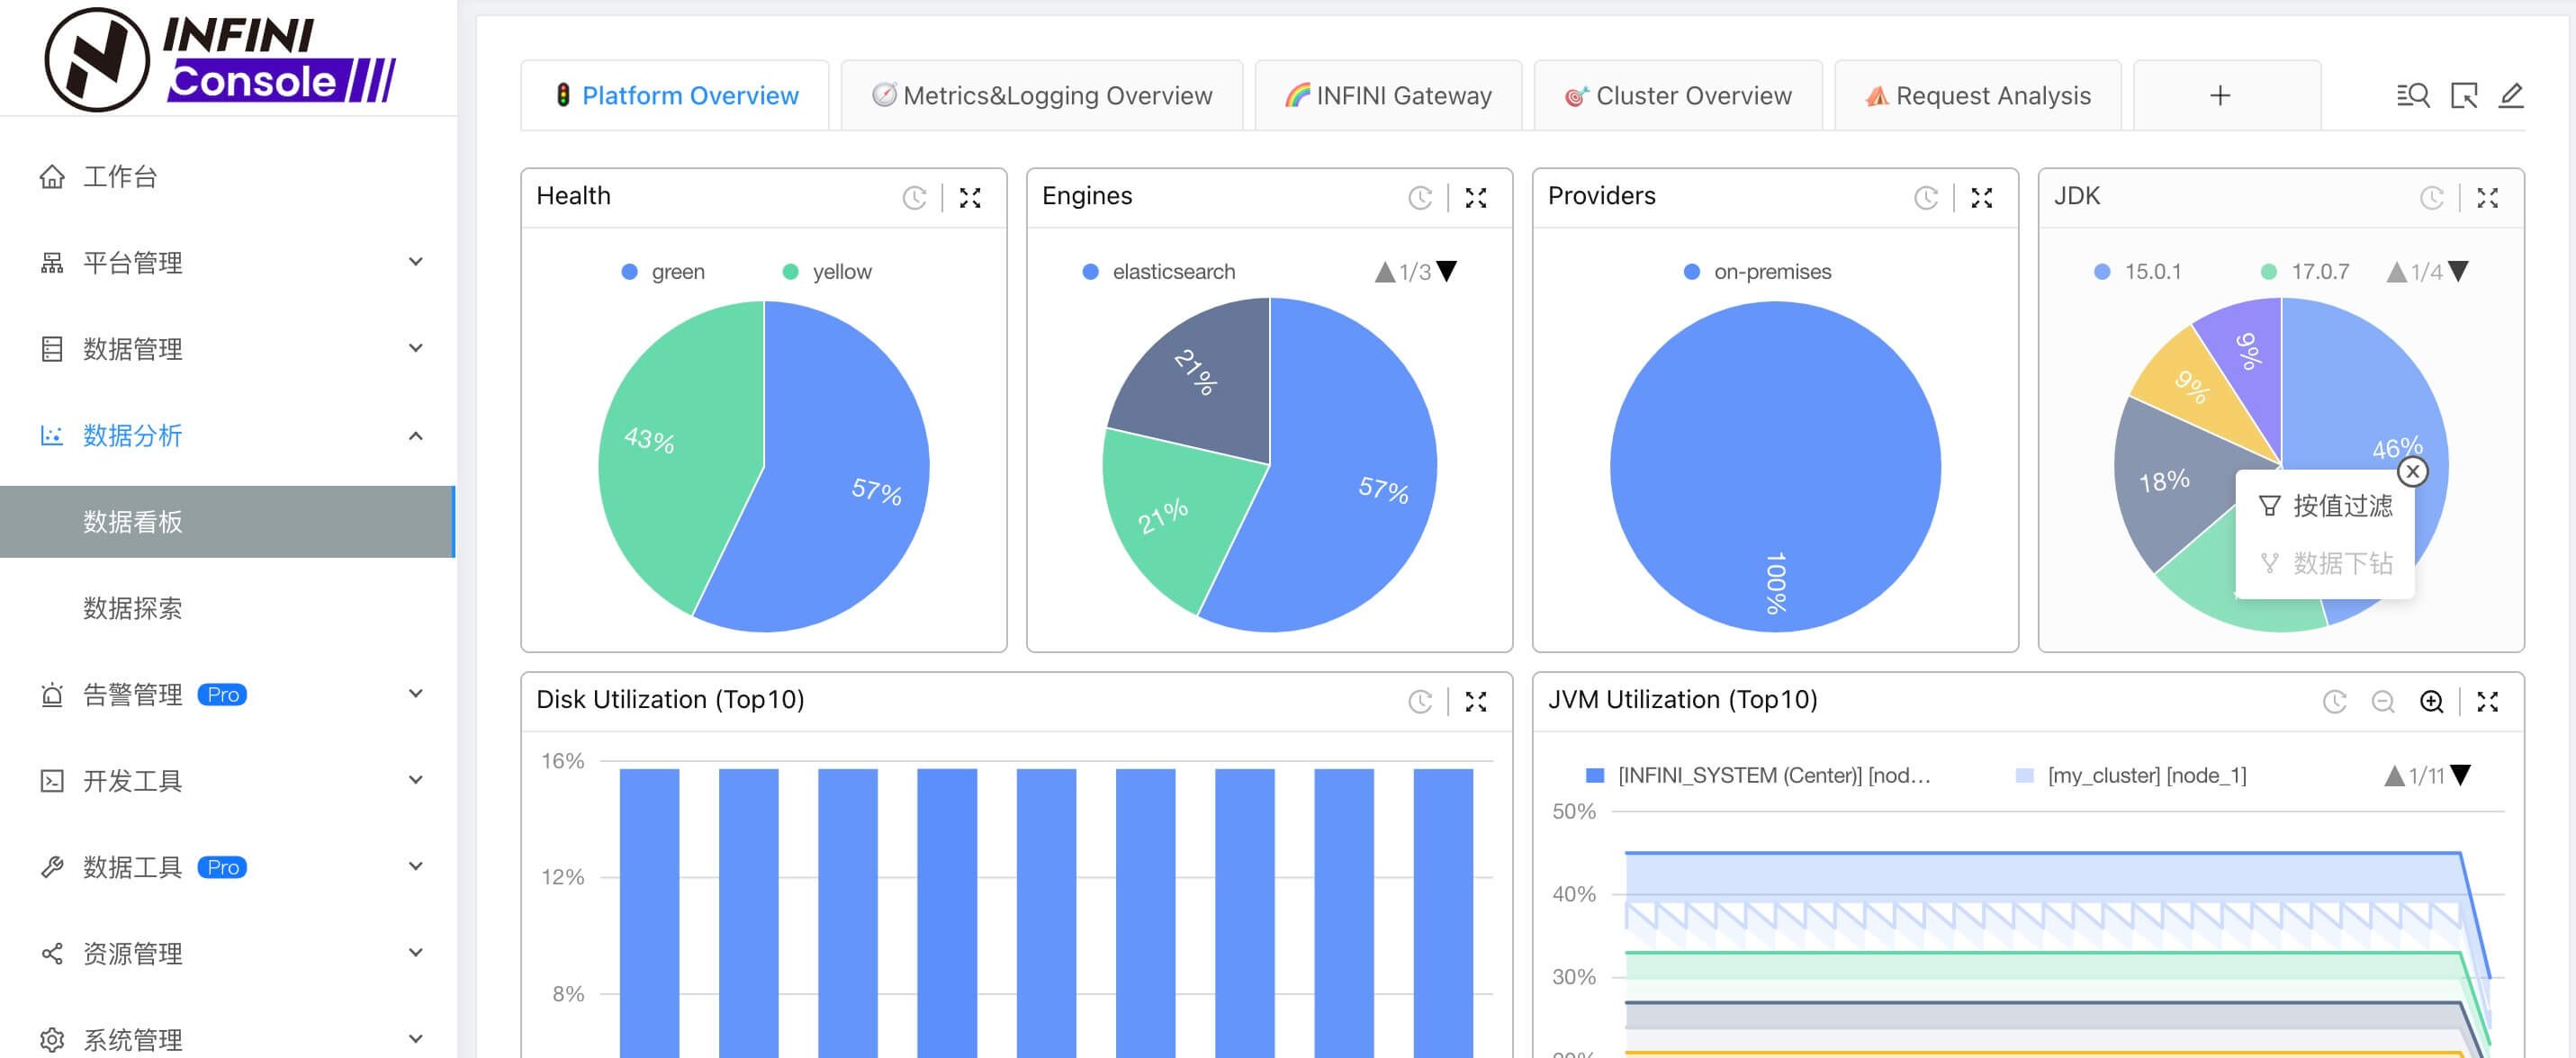Toggle my_cluster node_1 legend in JVM chart
Image resolution: width=2576 pixels, height=1058 pixels.
pos(2131,775)
